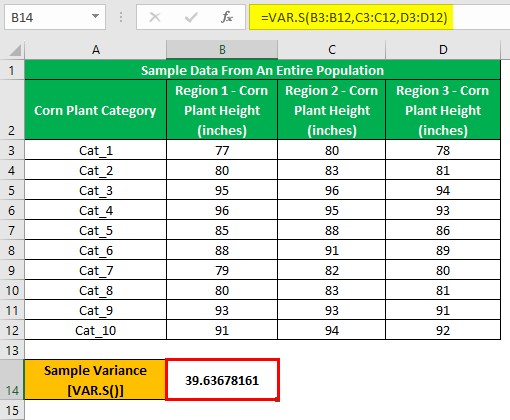This screenshot has height=420, width=510.
Task: Click the 'Region 1 - Corn Plant Height' header
Action: [x=222, y=110]
